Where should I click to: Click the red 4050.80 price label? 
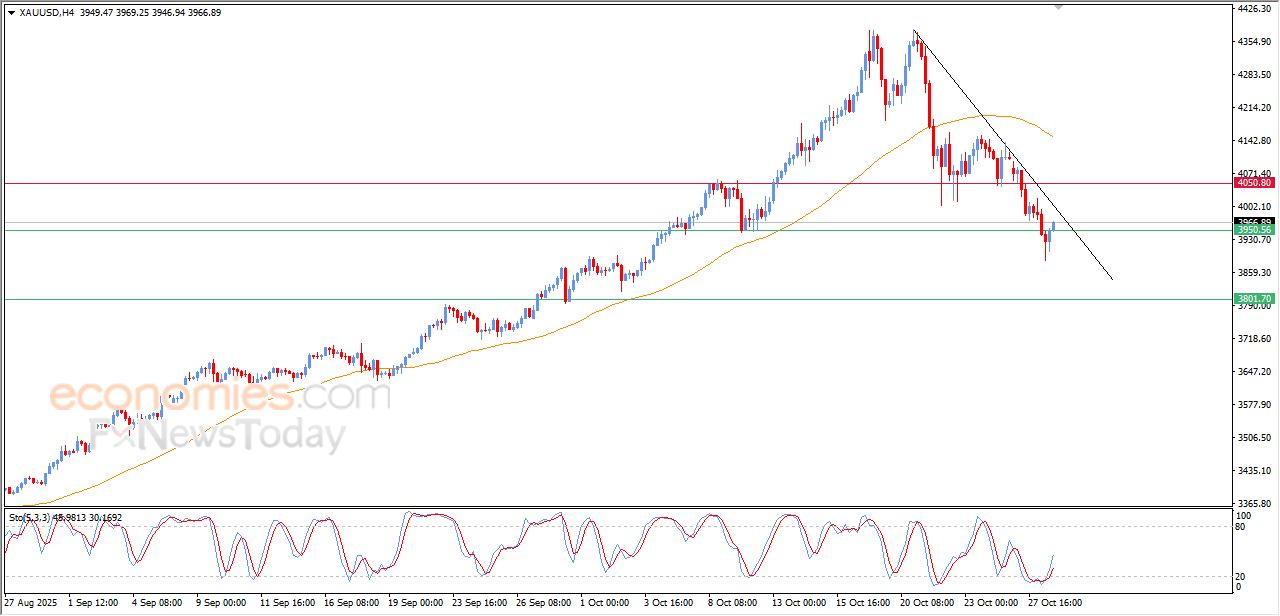[1253, 183]
